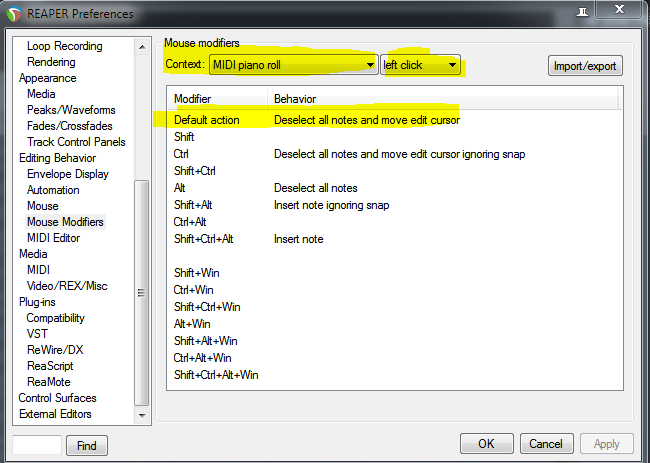Viewport: 650px width, 463px height.
Task: Select Envelope Display in the tree
Action: pyautogui.click(x=68, y=174)
